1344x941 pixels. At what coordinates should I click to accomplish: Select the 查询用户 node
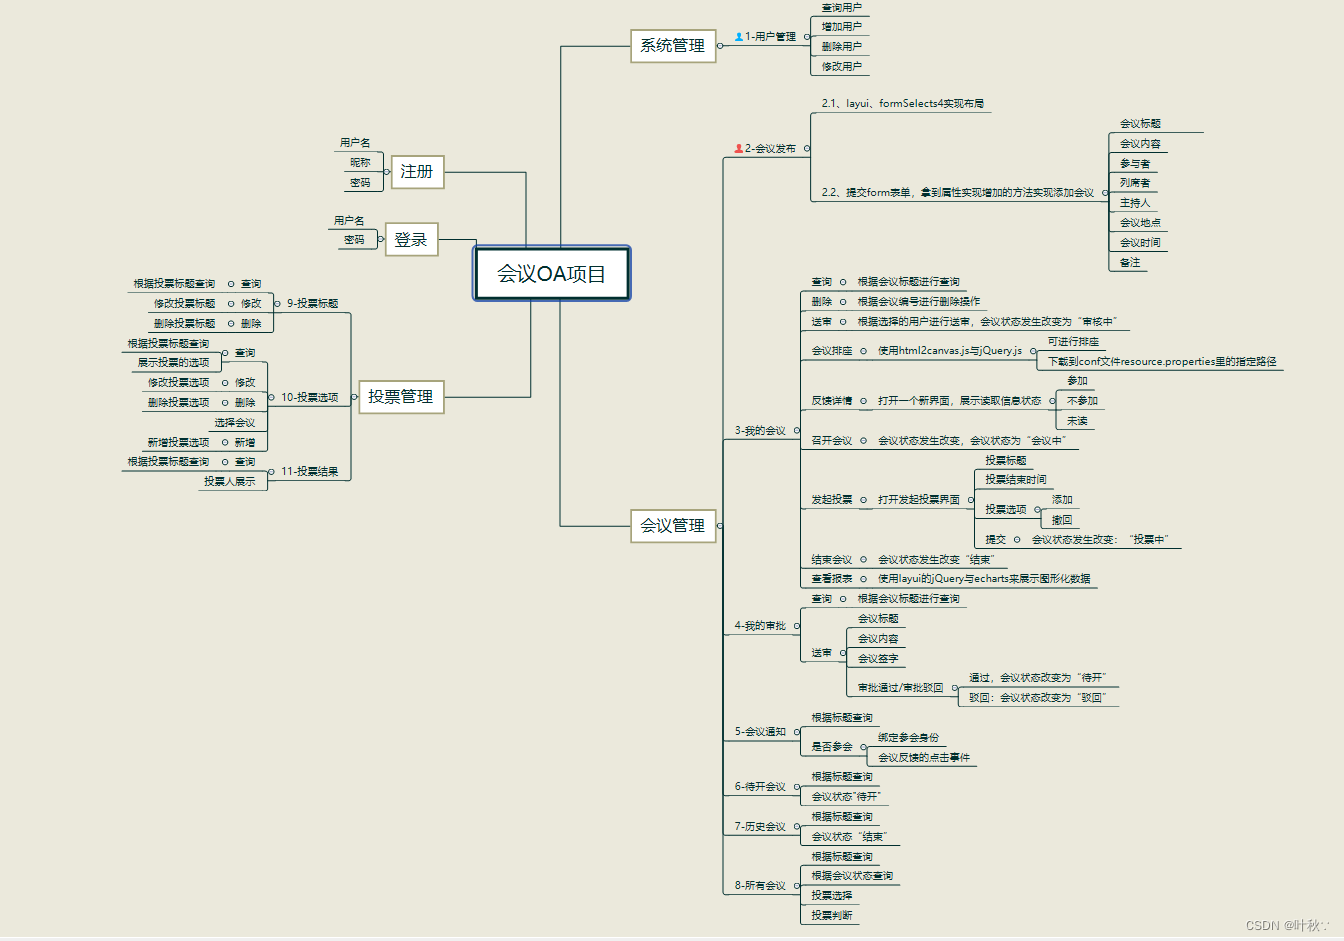coord(841,8)
